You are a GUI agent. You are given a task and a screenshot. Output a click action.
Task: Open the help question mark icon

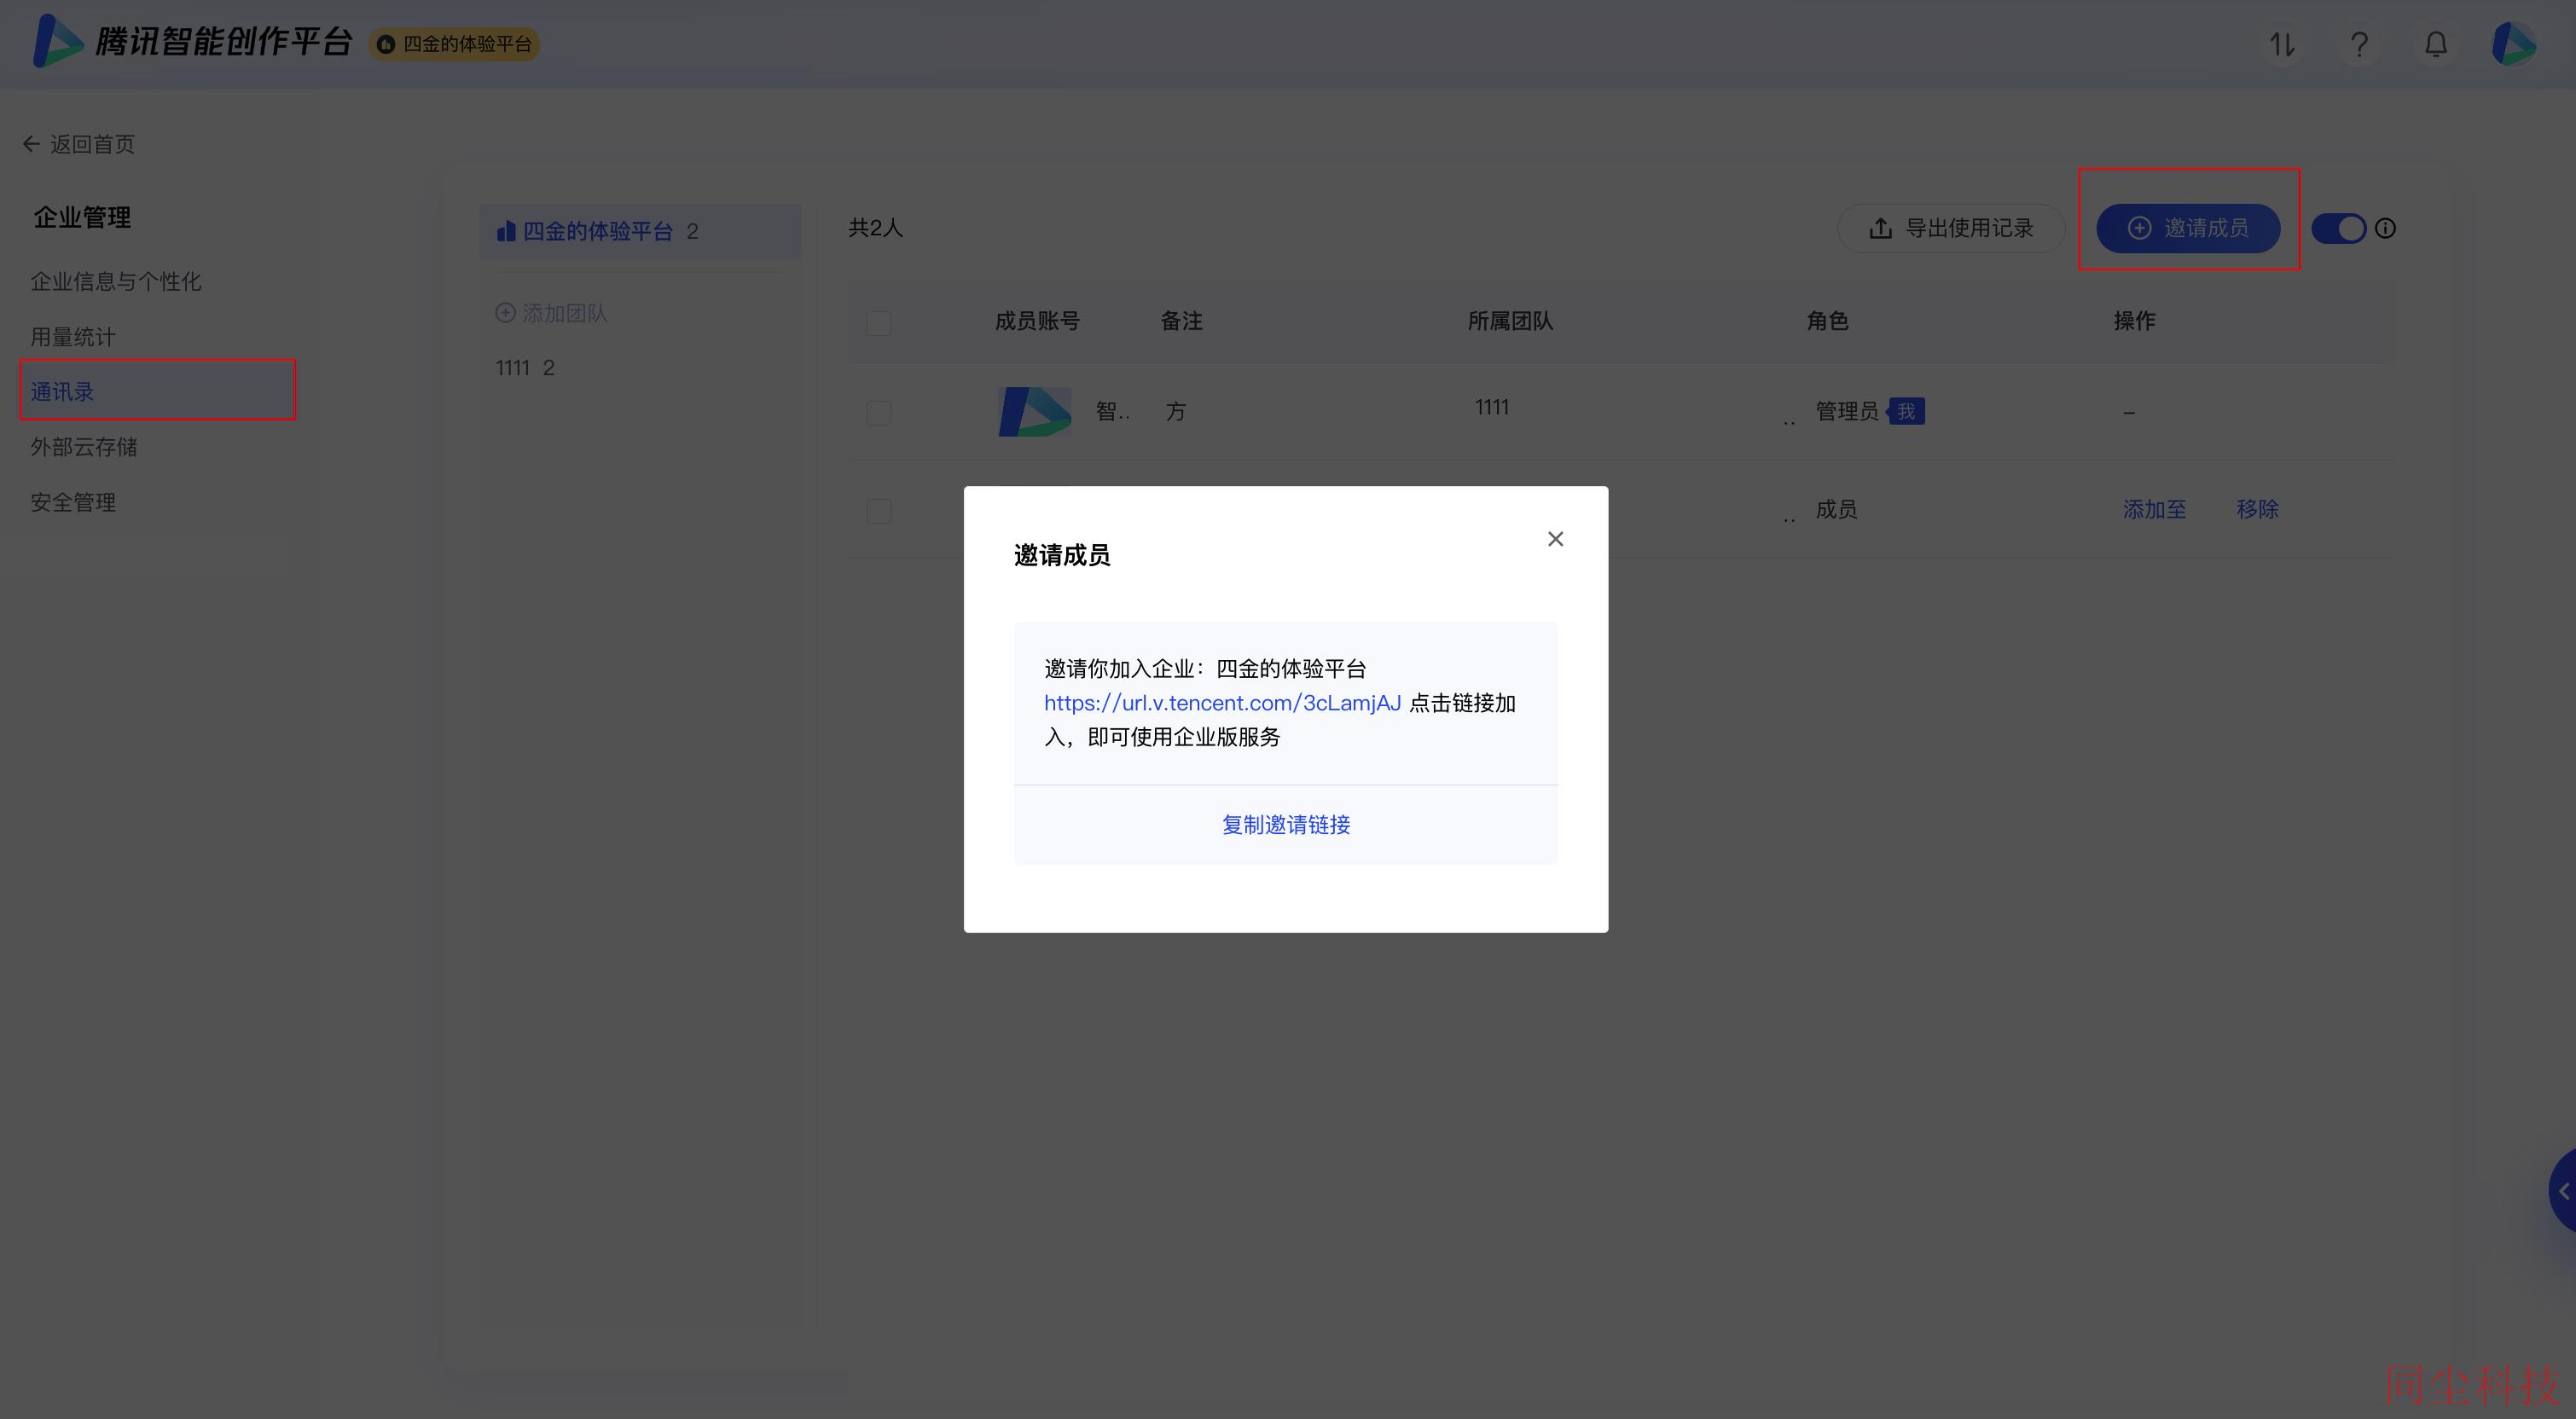pyautogui.click(x=2359, y=44)
